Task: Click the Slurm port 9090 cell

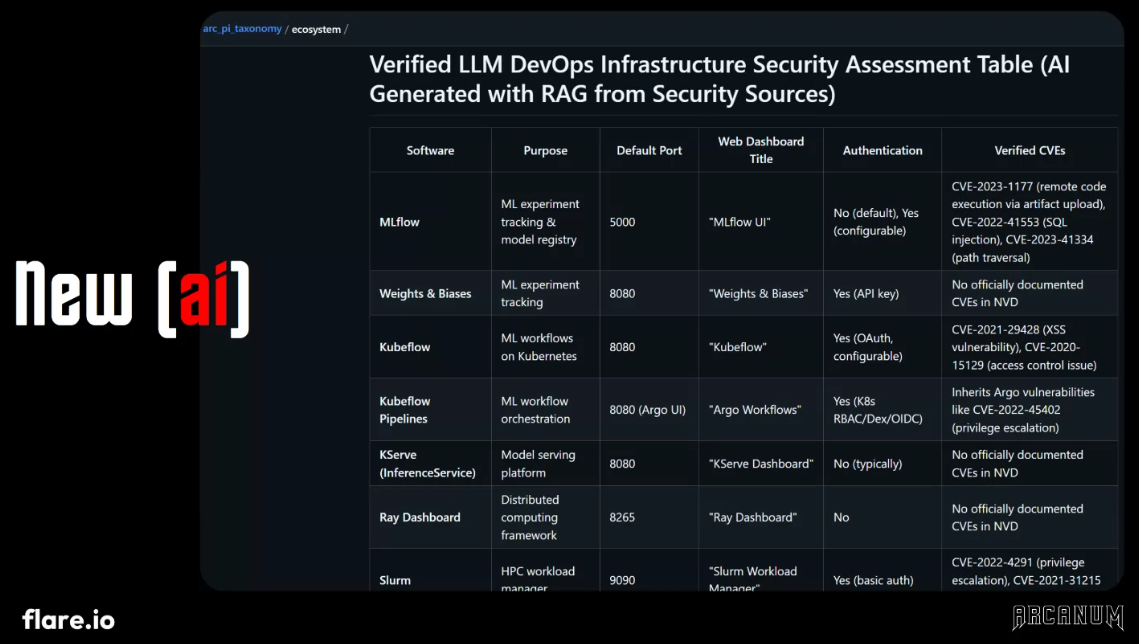Action: tap(649, 570)
